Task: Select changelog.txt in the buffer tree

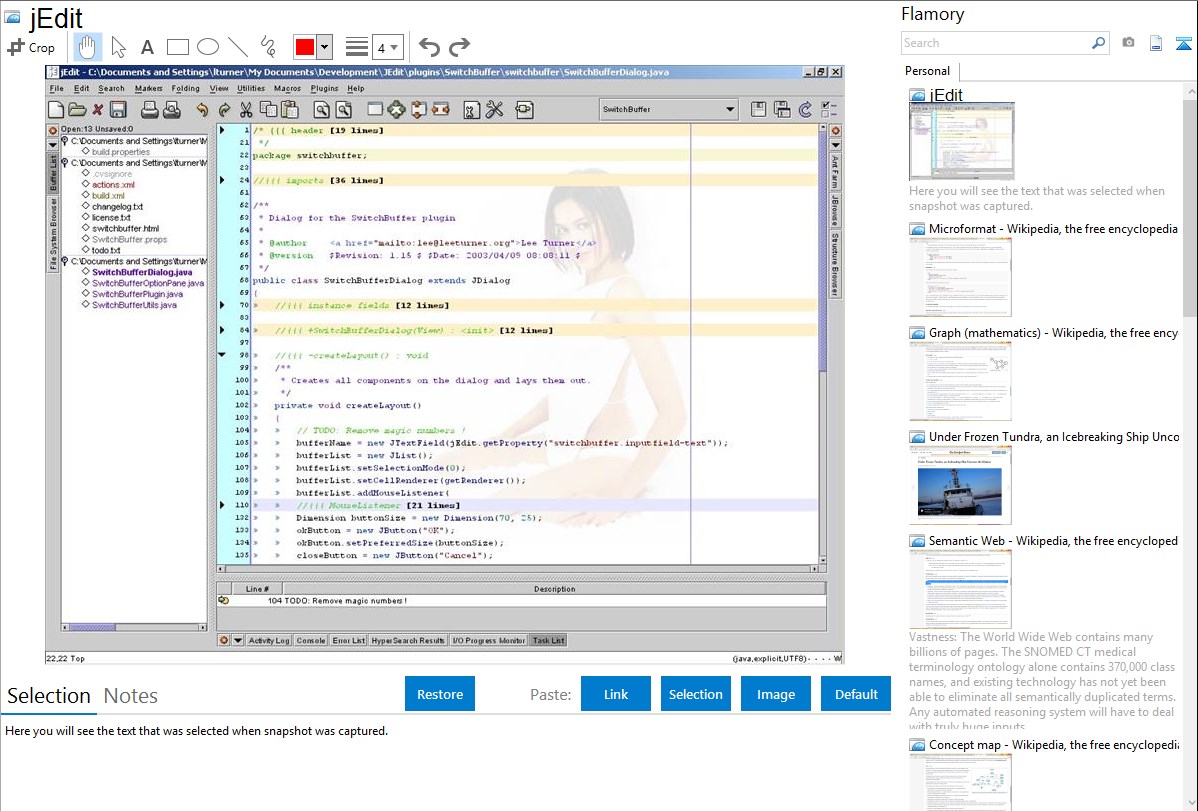Action: (118, 206)
